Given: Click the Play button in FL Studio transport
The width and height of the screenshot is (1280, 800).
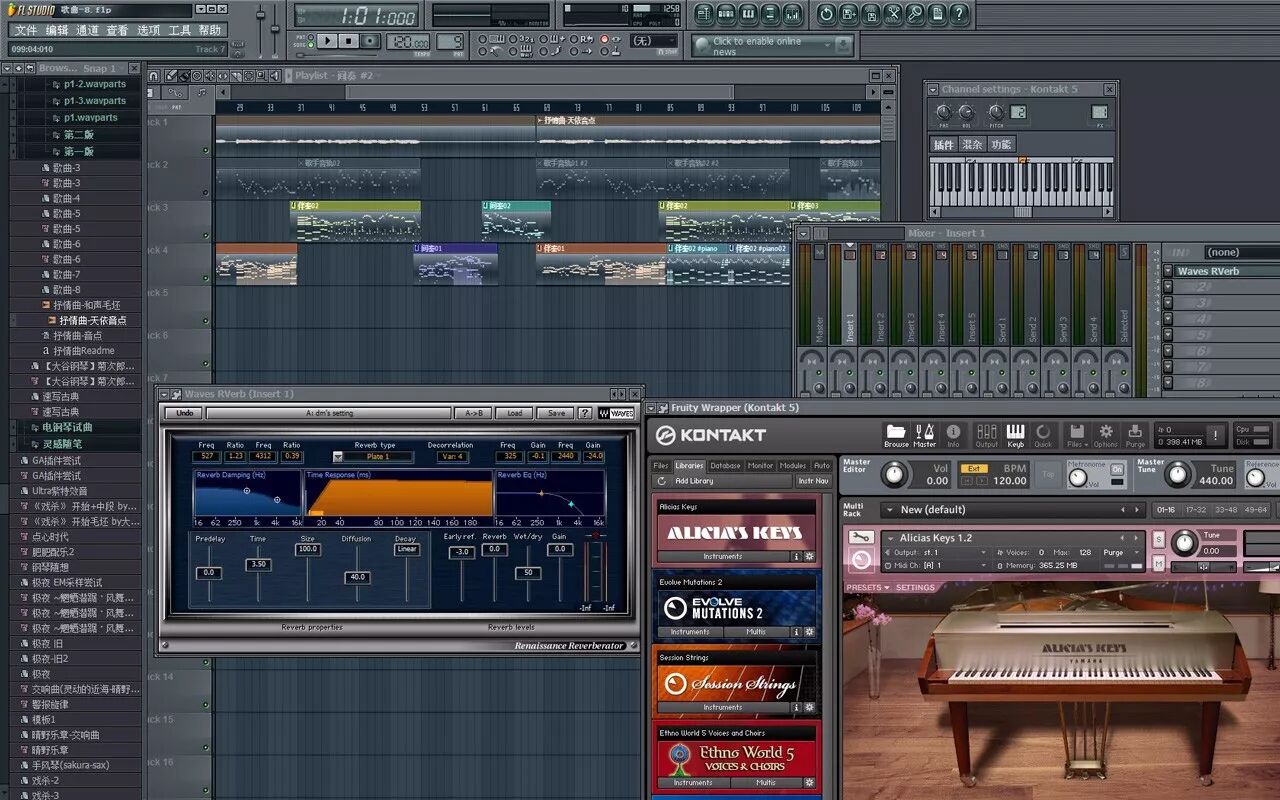Looking at the screenshot, I should [x=327, y=41].
